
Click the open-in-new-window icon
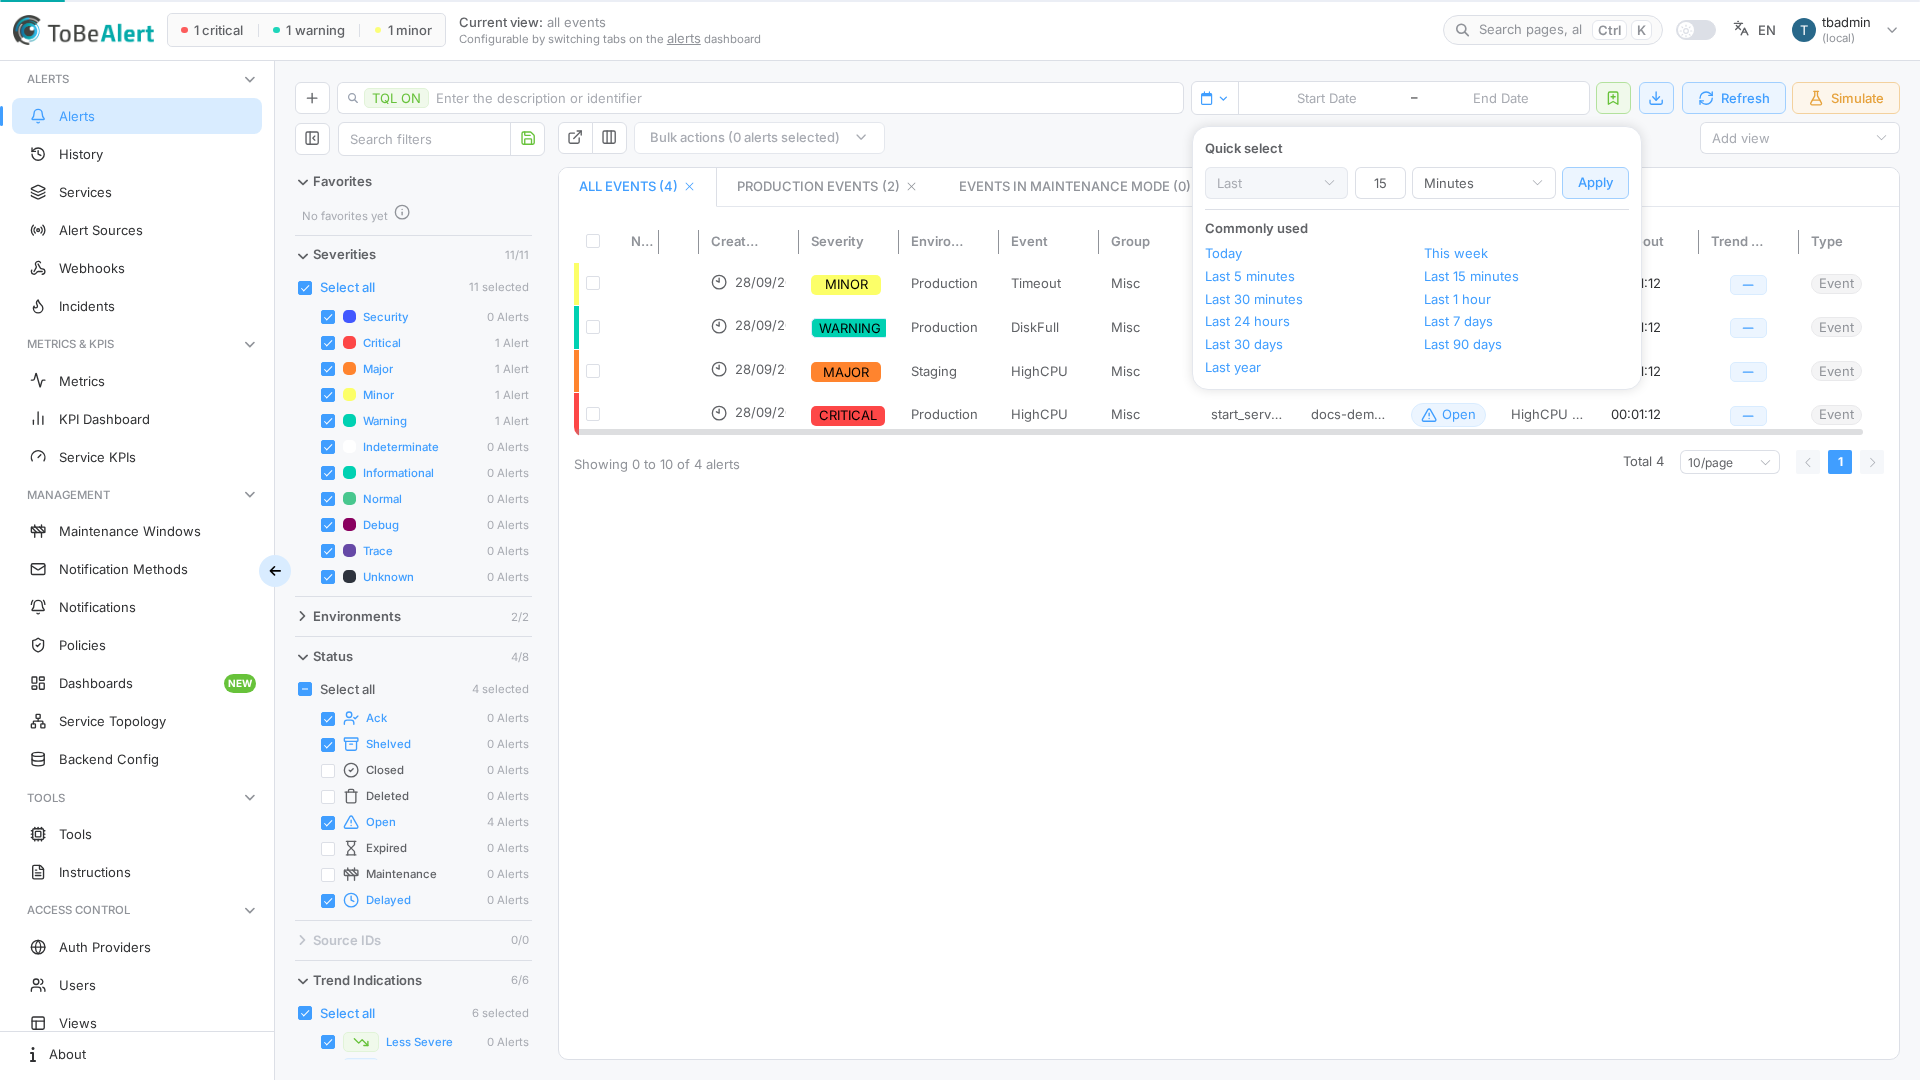(x=575, y=138)
